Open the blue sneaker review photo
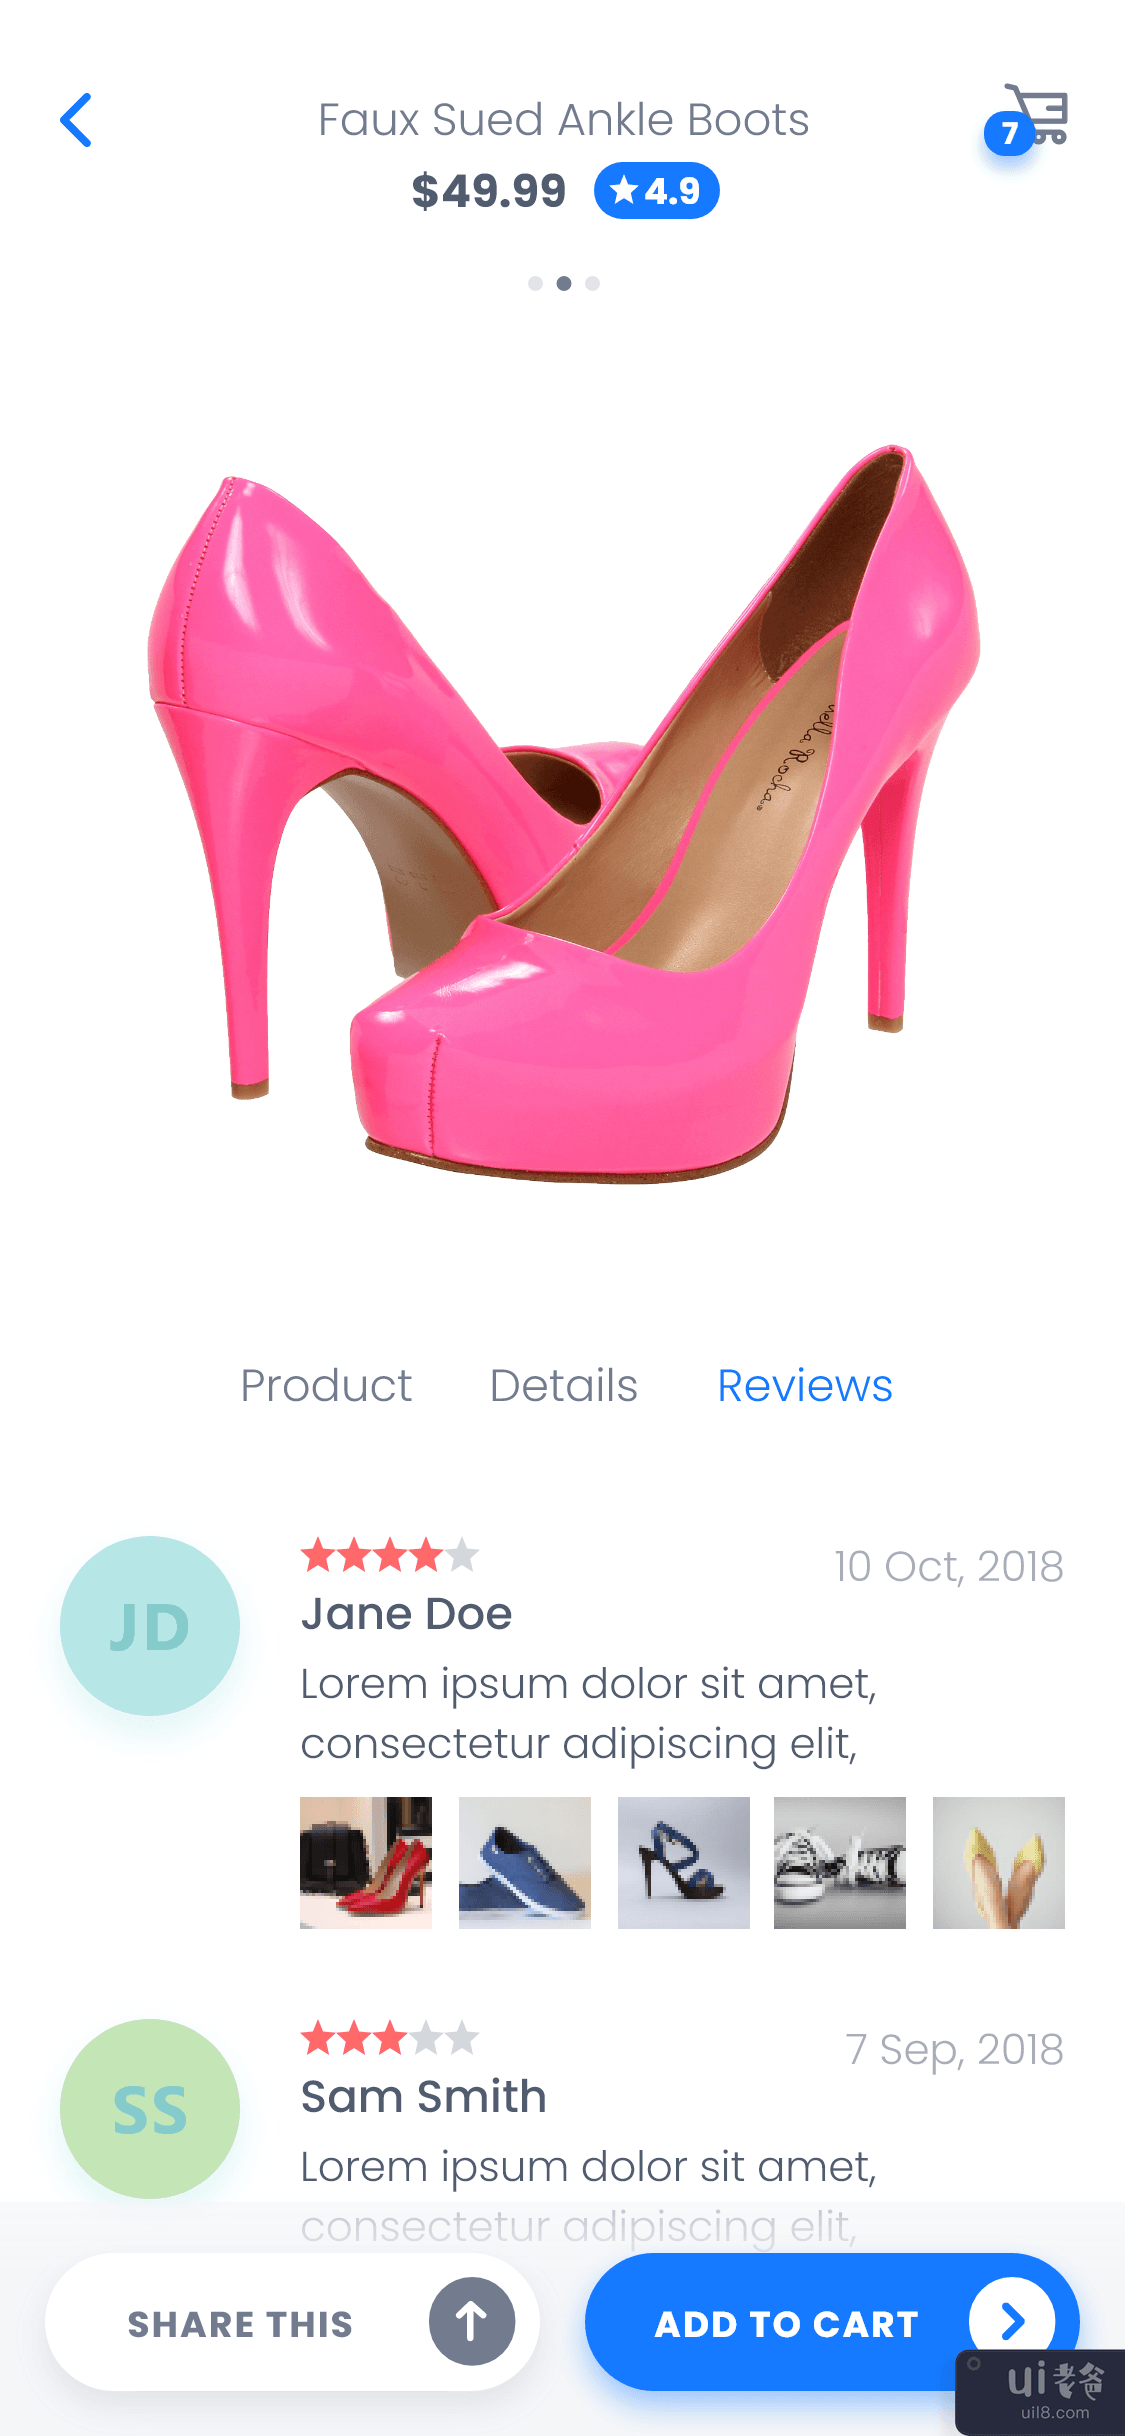Screen dimensions: 1125x2436 (x=525, y=1863)
